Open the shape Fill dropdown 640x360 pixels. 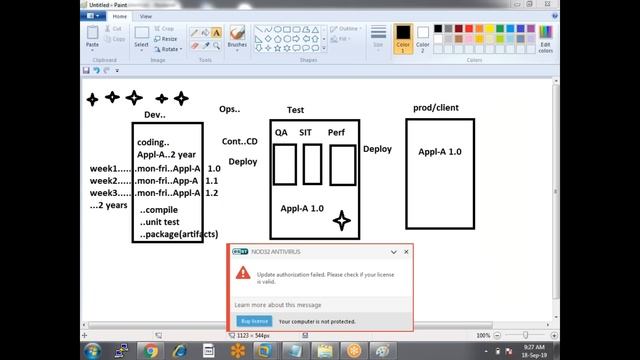[x=340, y=39]
